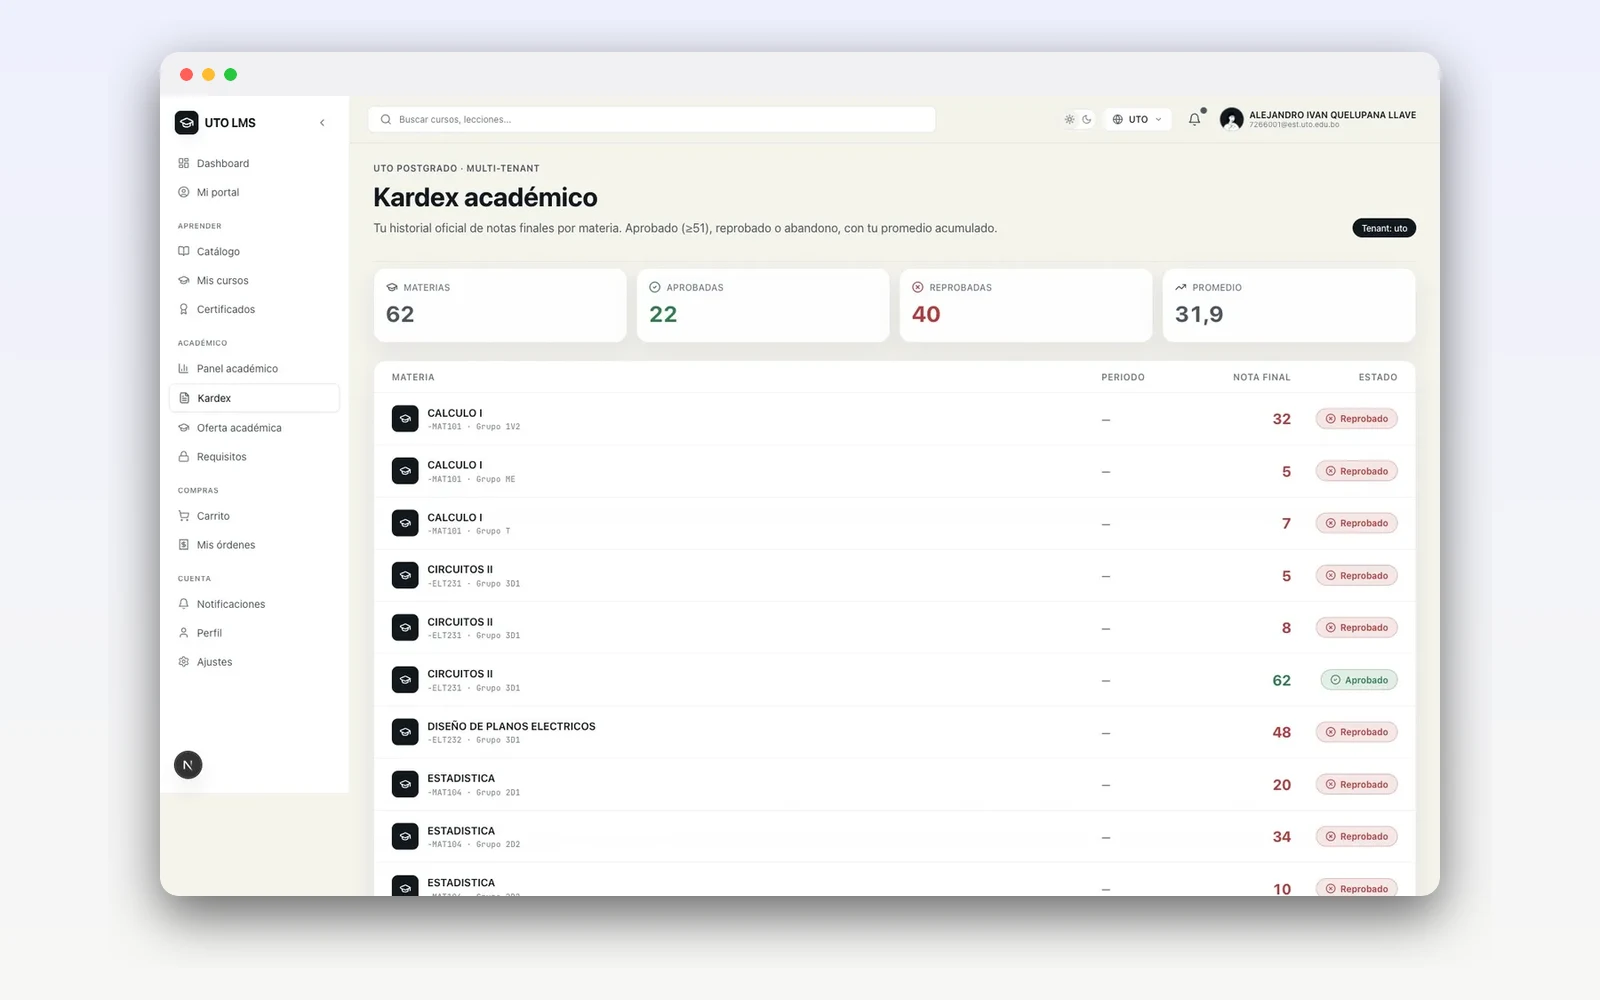Click the macOS green maximize window button
The width and height of the screenshot is (1600, 1000).
click(x=230, y=75)
